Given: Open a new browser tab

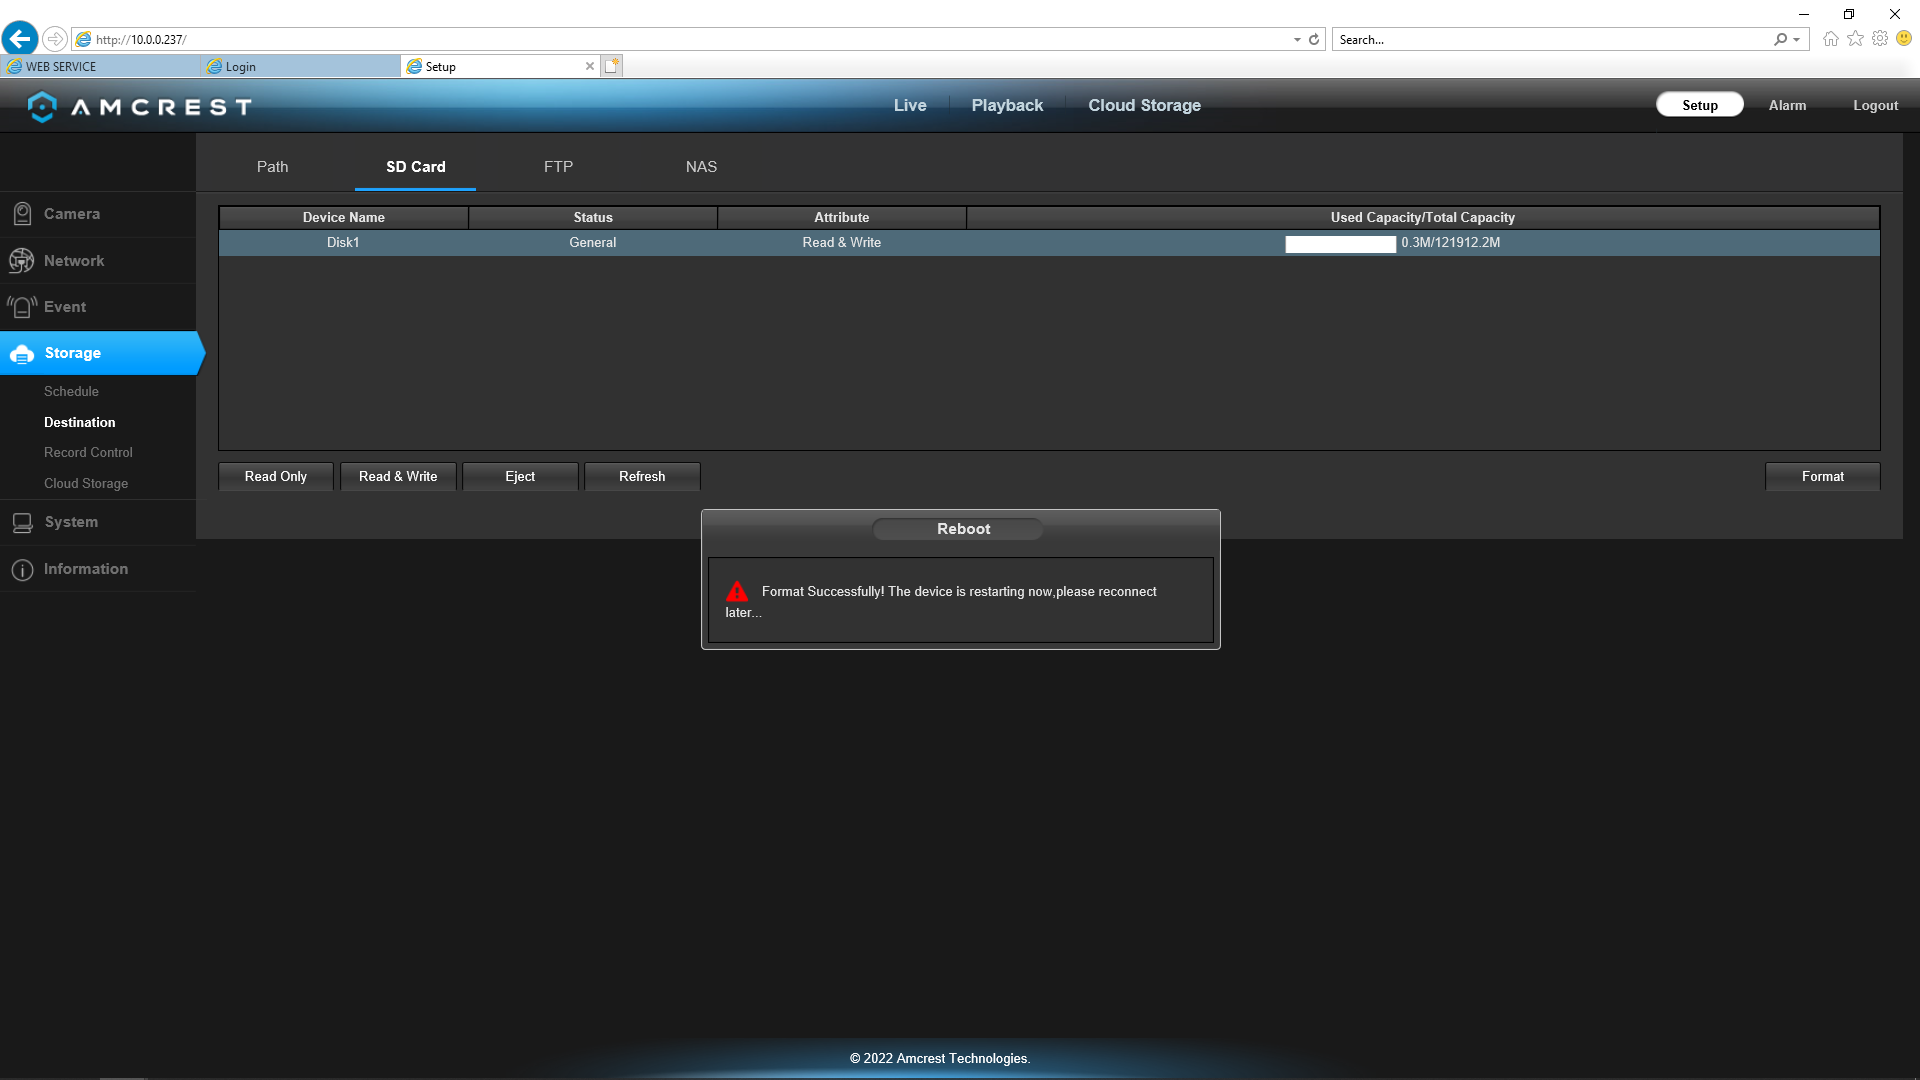Looking at the screenshot, I should pyautogui.click(x=612, y=66).
